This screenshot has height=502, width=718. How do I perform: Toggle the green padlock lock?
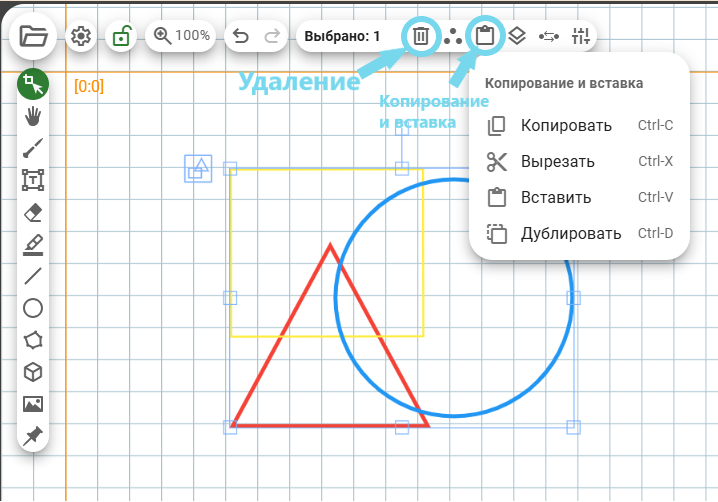(x=121, y=36)
